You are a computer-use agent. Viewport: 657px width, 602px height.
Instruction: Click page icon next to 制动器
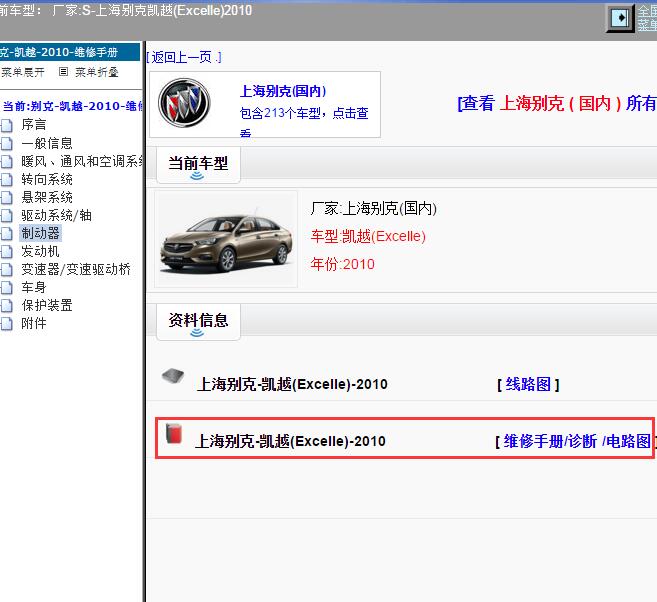(7, 233)
